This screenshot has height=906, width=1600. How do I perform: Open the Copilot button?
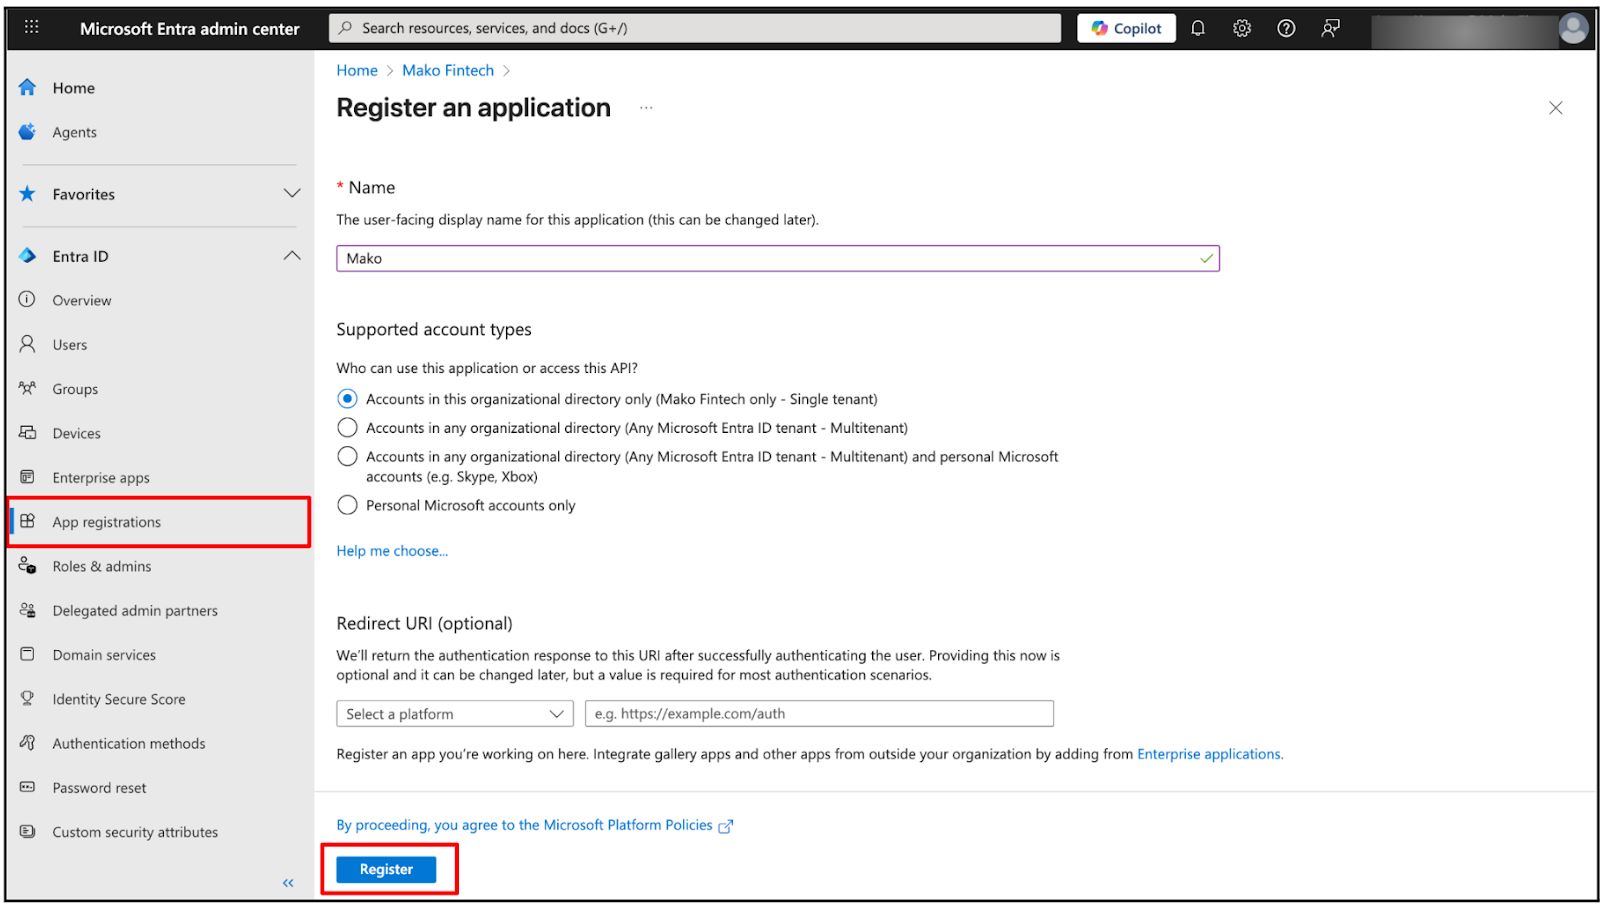click(1127, 28)
